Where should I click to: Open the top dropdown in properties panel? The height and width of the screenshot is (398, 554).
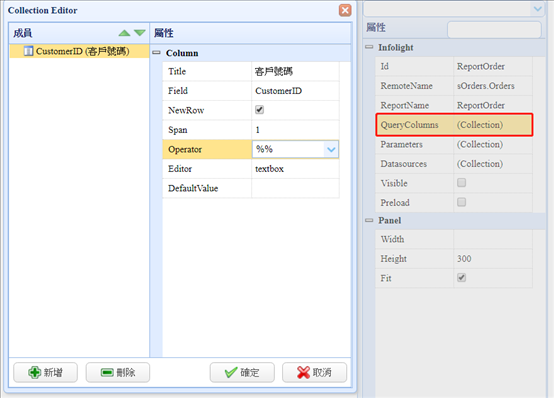(x=537, y=9)
